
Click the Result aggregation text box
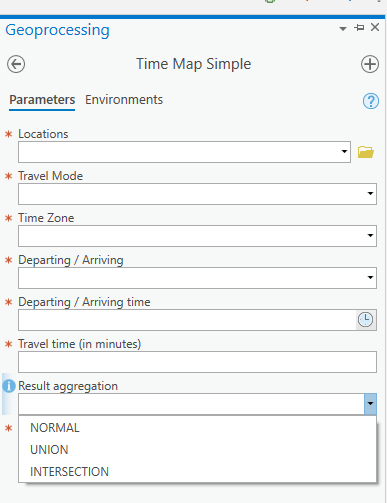point(191,404)
